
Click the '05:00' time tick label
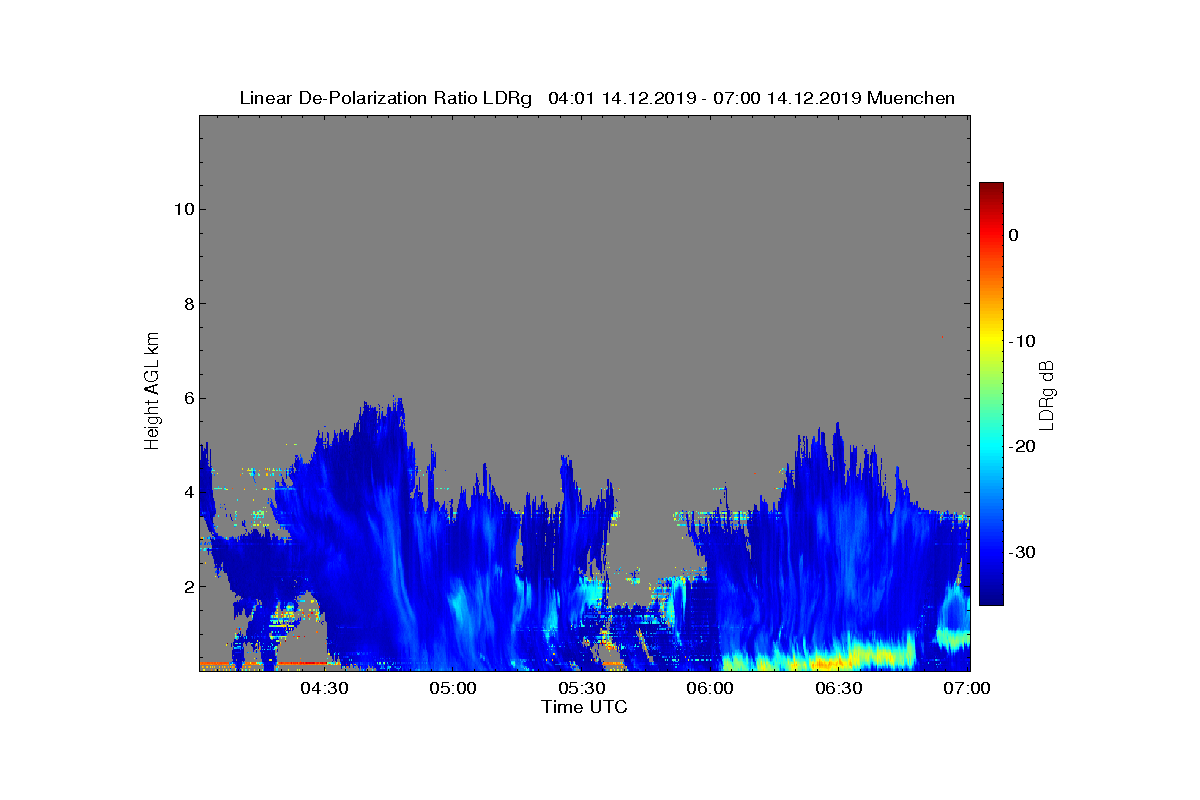(453, 689)
